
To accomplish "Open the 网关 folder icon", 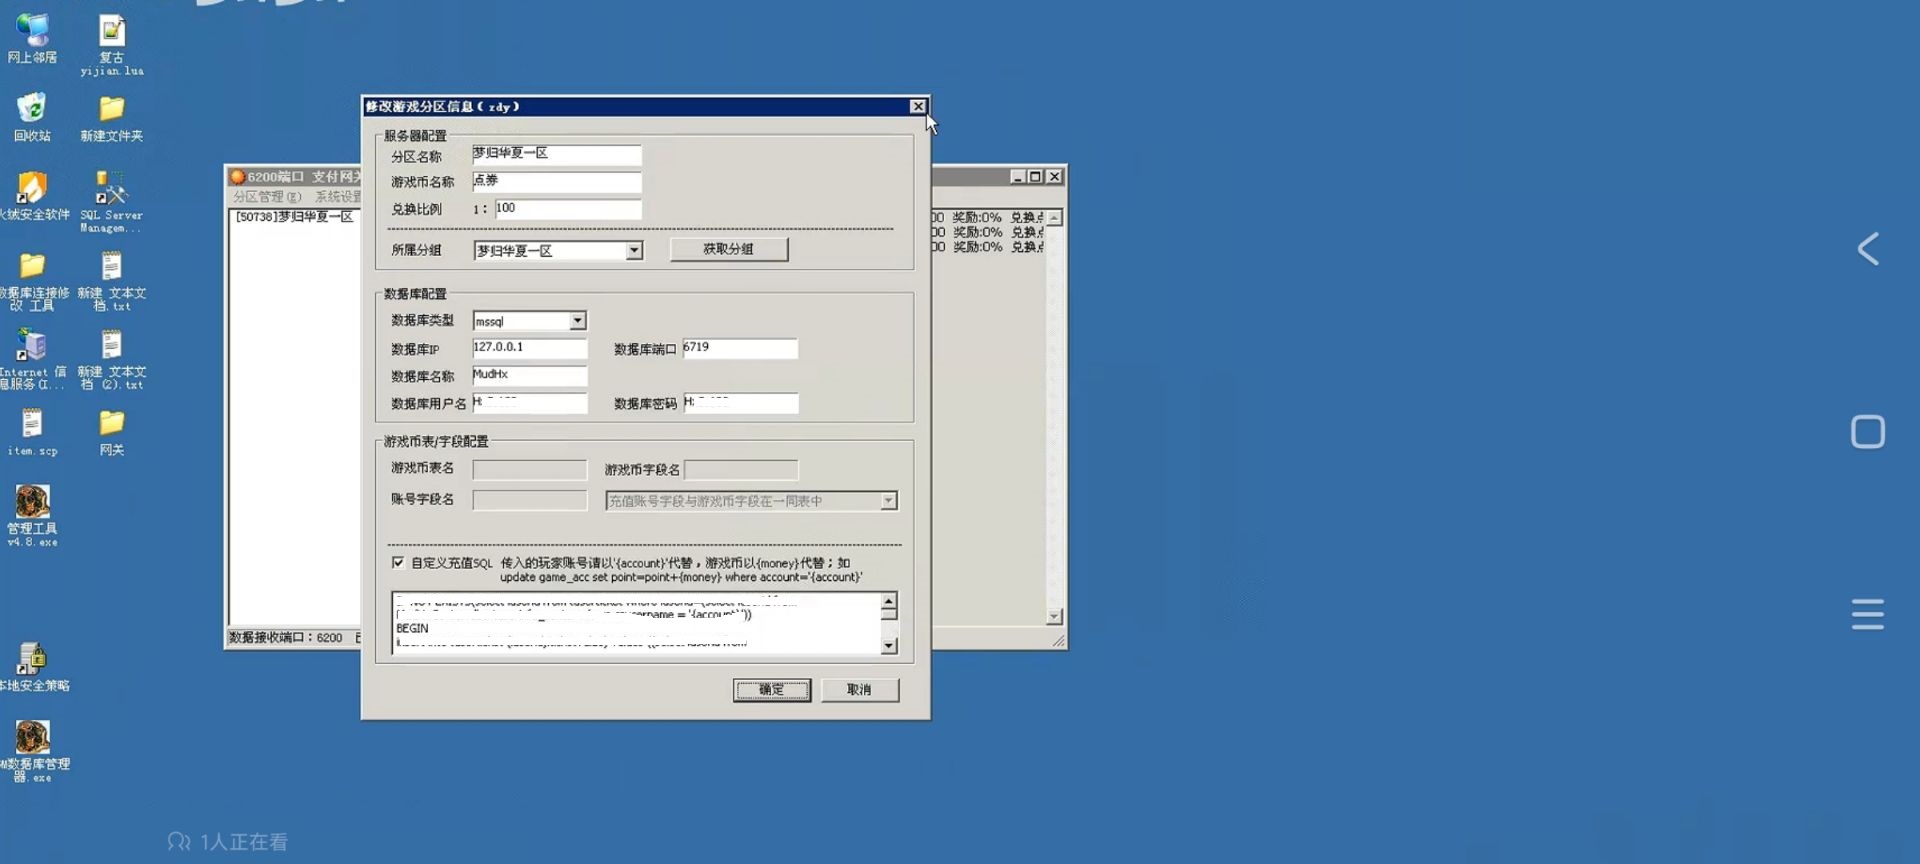I will 111,425.
